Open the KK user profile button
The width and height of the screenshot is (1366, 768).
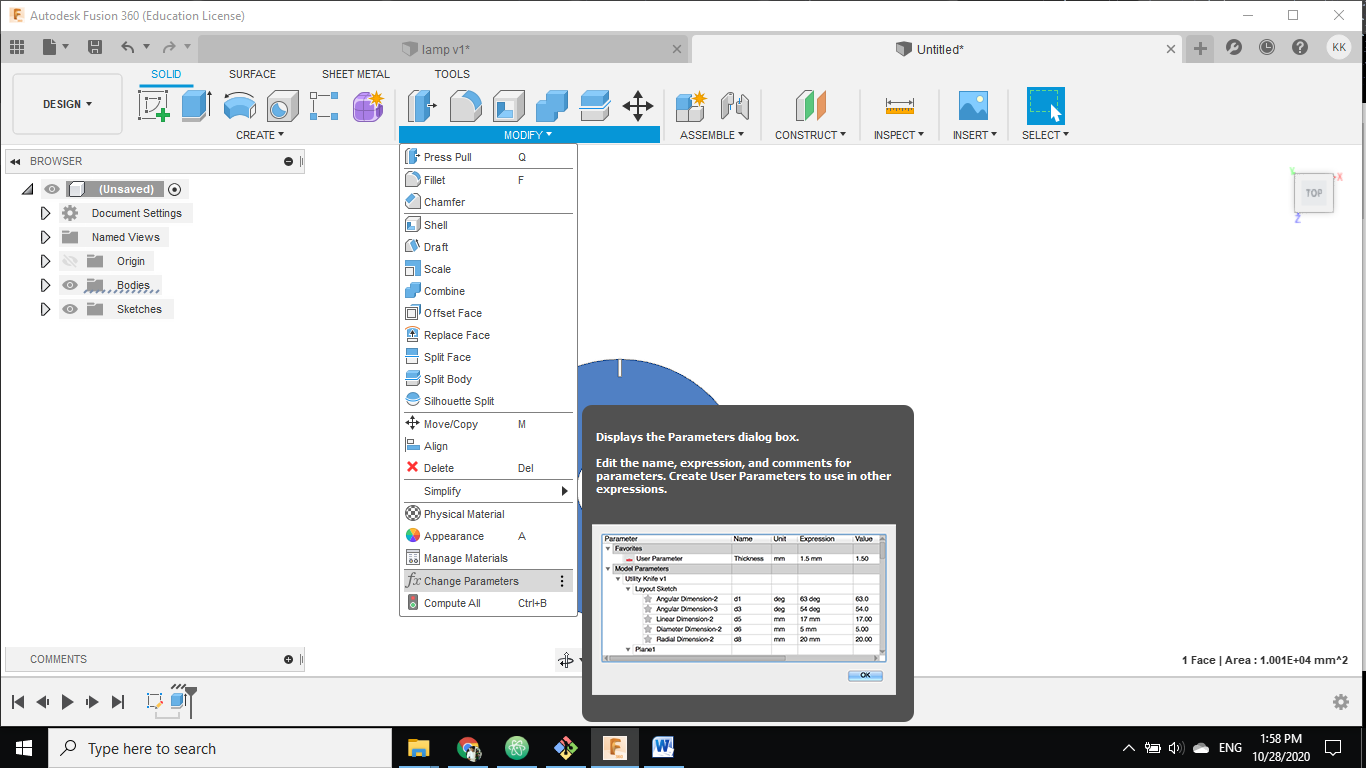coord(1339,47)
